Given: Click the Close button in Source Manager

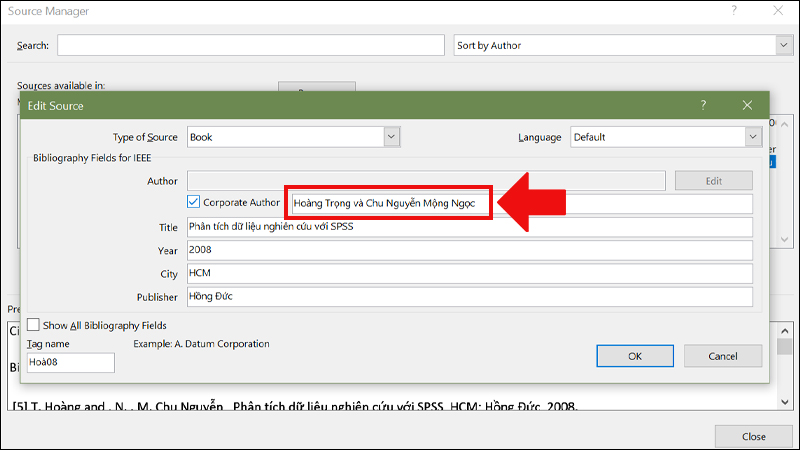Looking at the screenshot, I should pyautogui.click(x=754, y=436).
